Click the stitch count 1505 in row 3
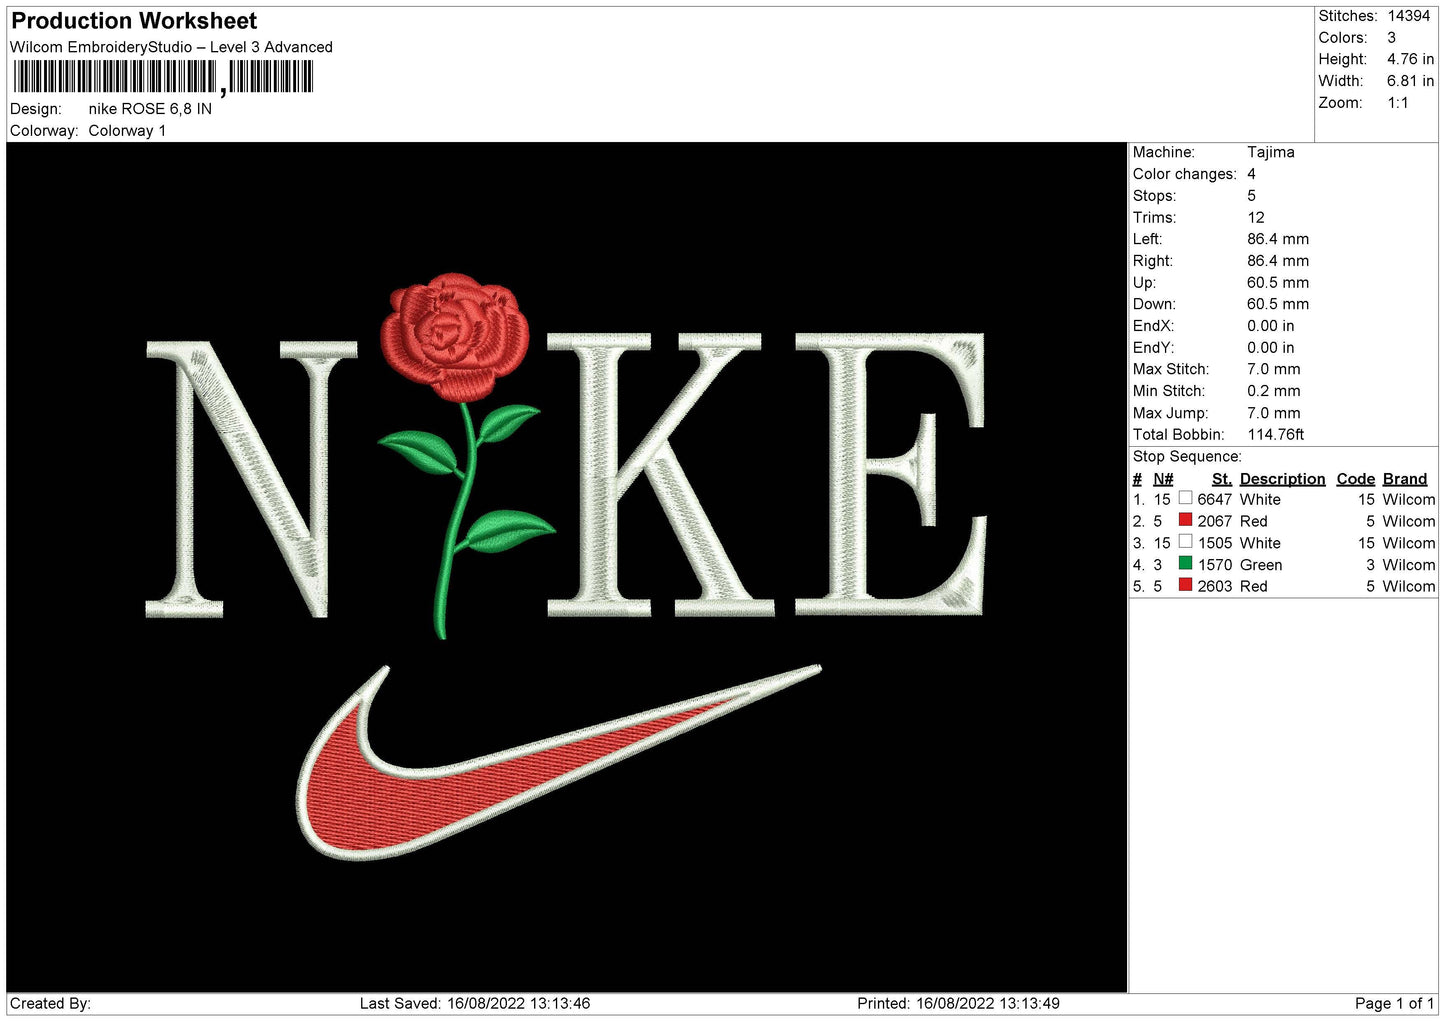The height and width of the screenshot is (1021, 1445). [1215, 543]
